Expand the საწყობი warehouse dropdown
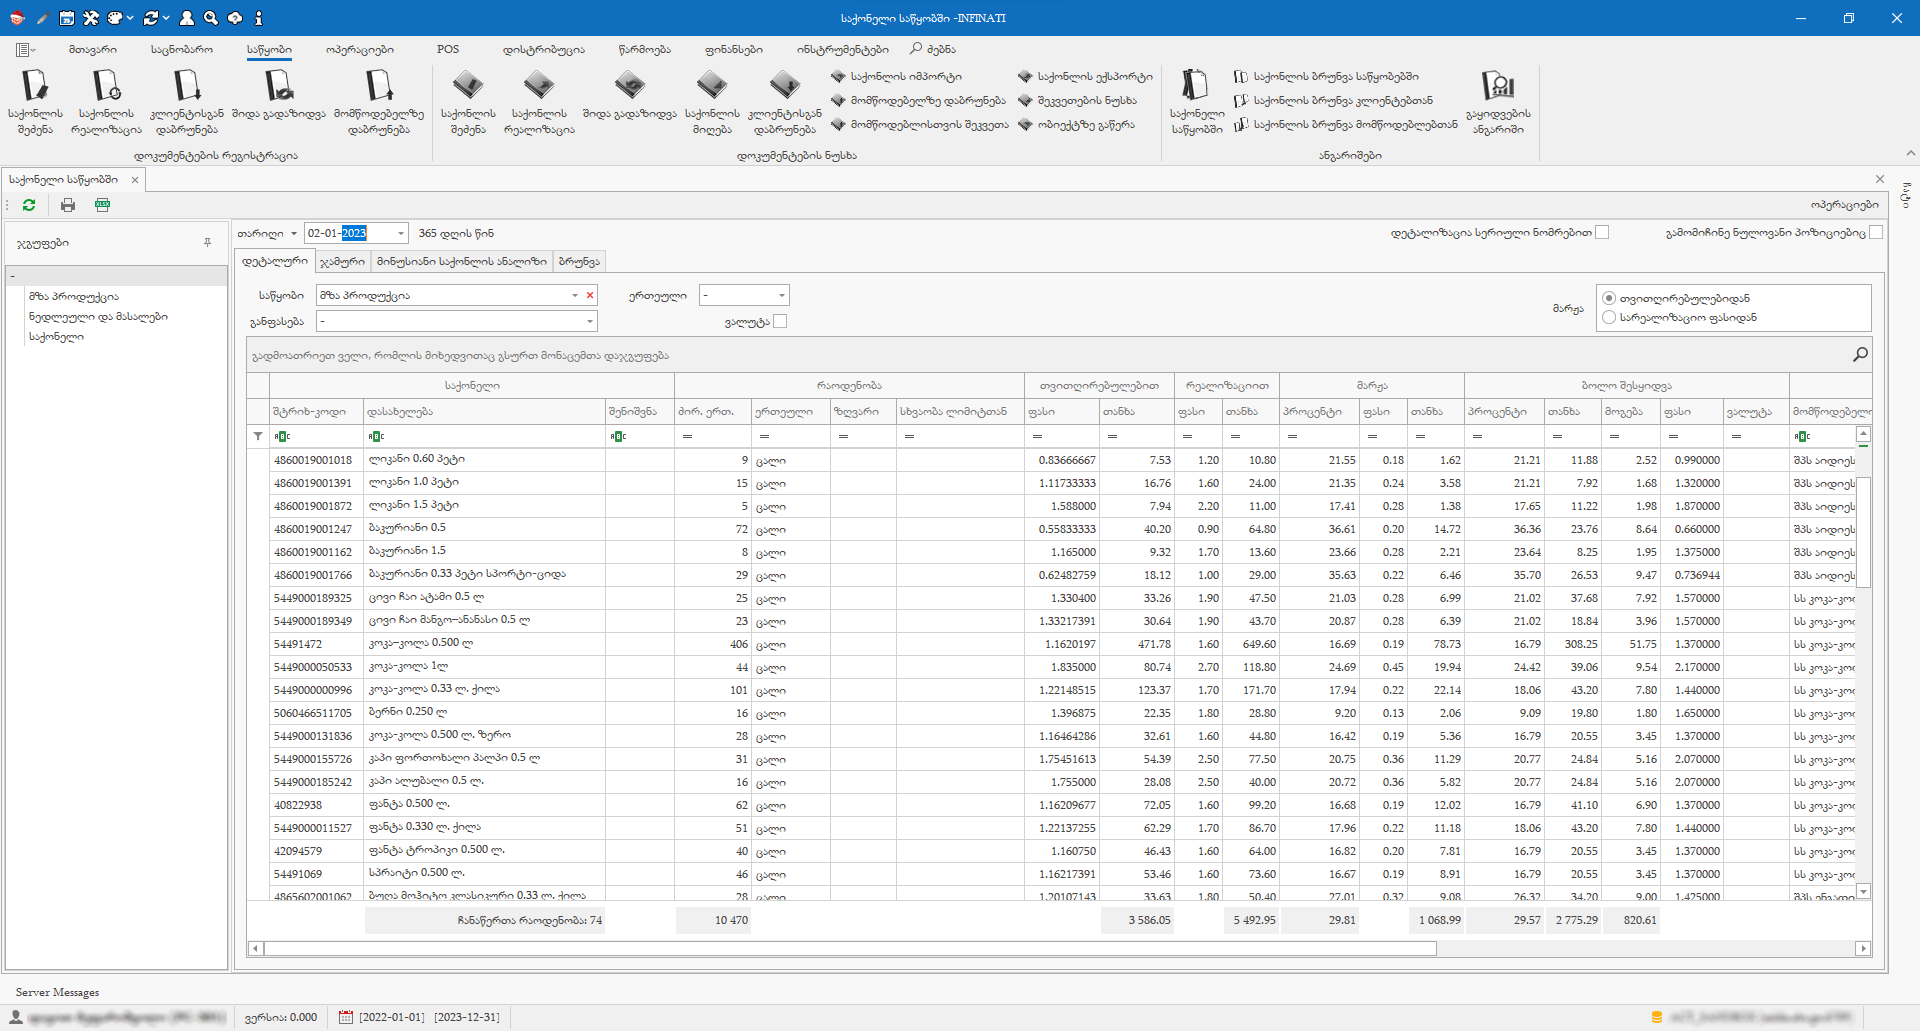 tap(575, 296)
